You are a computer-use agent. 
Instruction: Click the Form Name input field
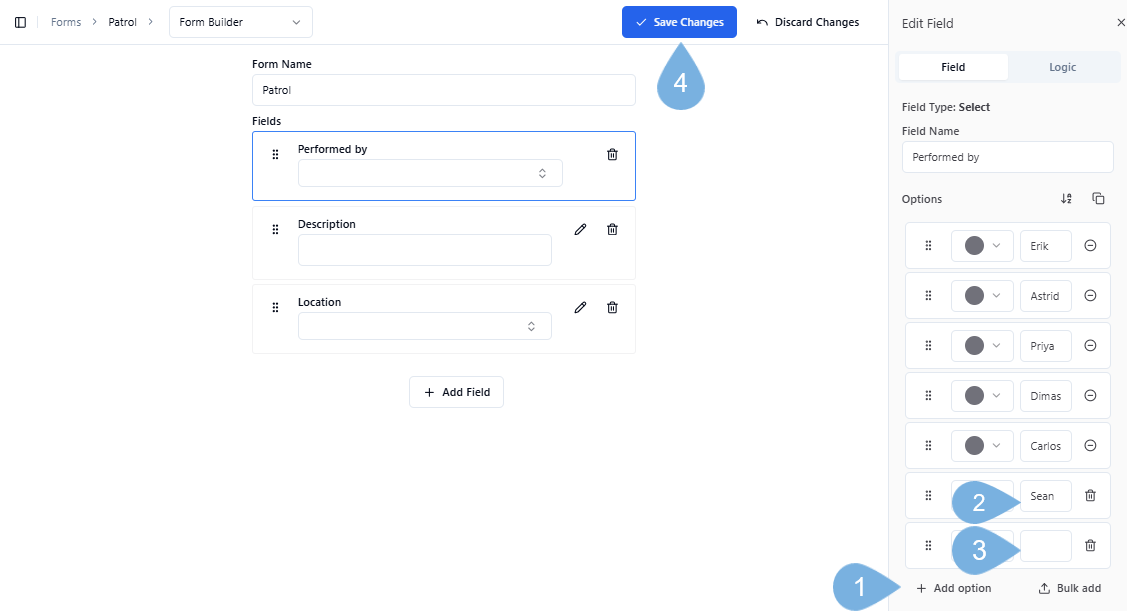tap(443, 90)
